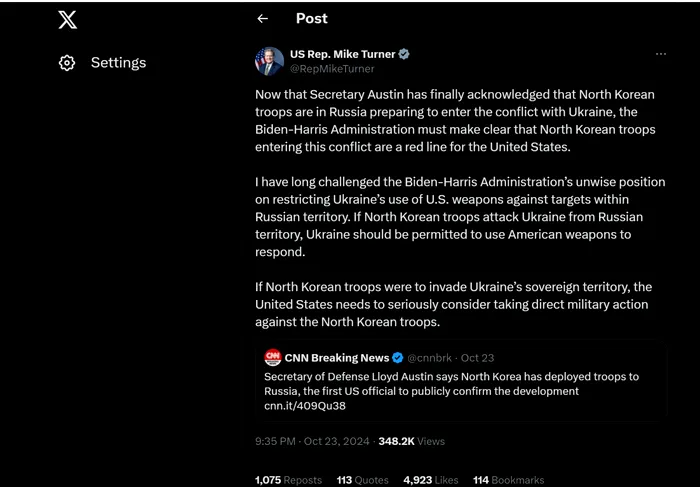Image resolution: width=700 pixels, height=487 pixels.
Task: Click the Settings gear icon
Action: [67, 63]
